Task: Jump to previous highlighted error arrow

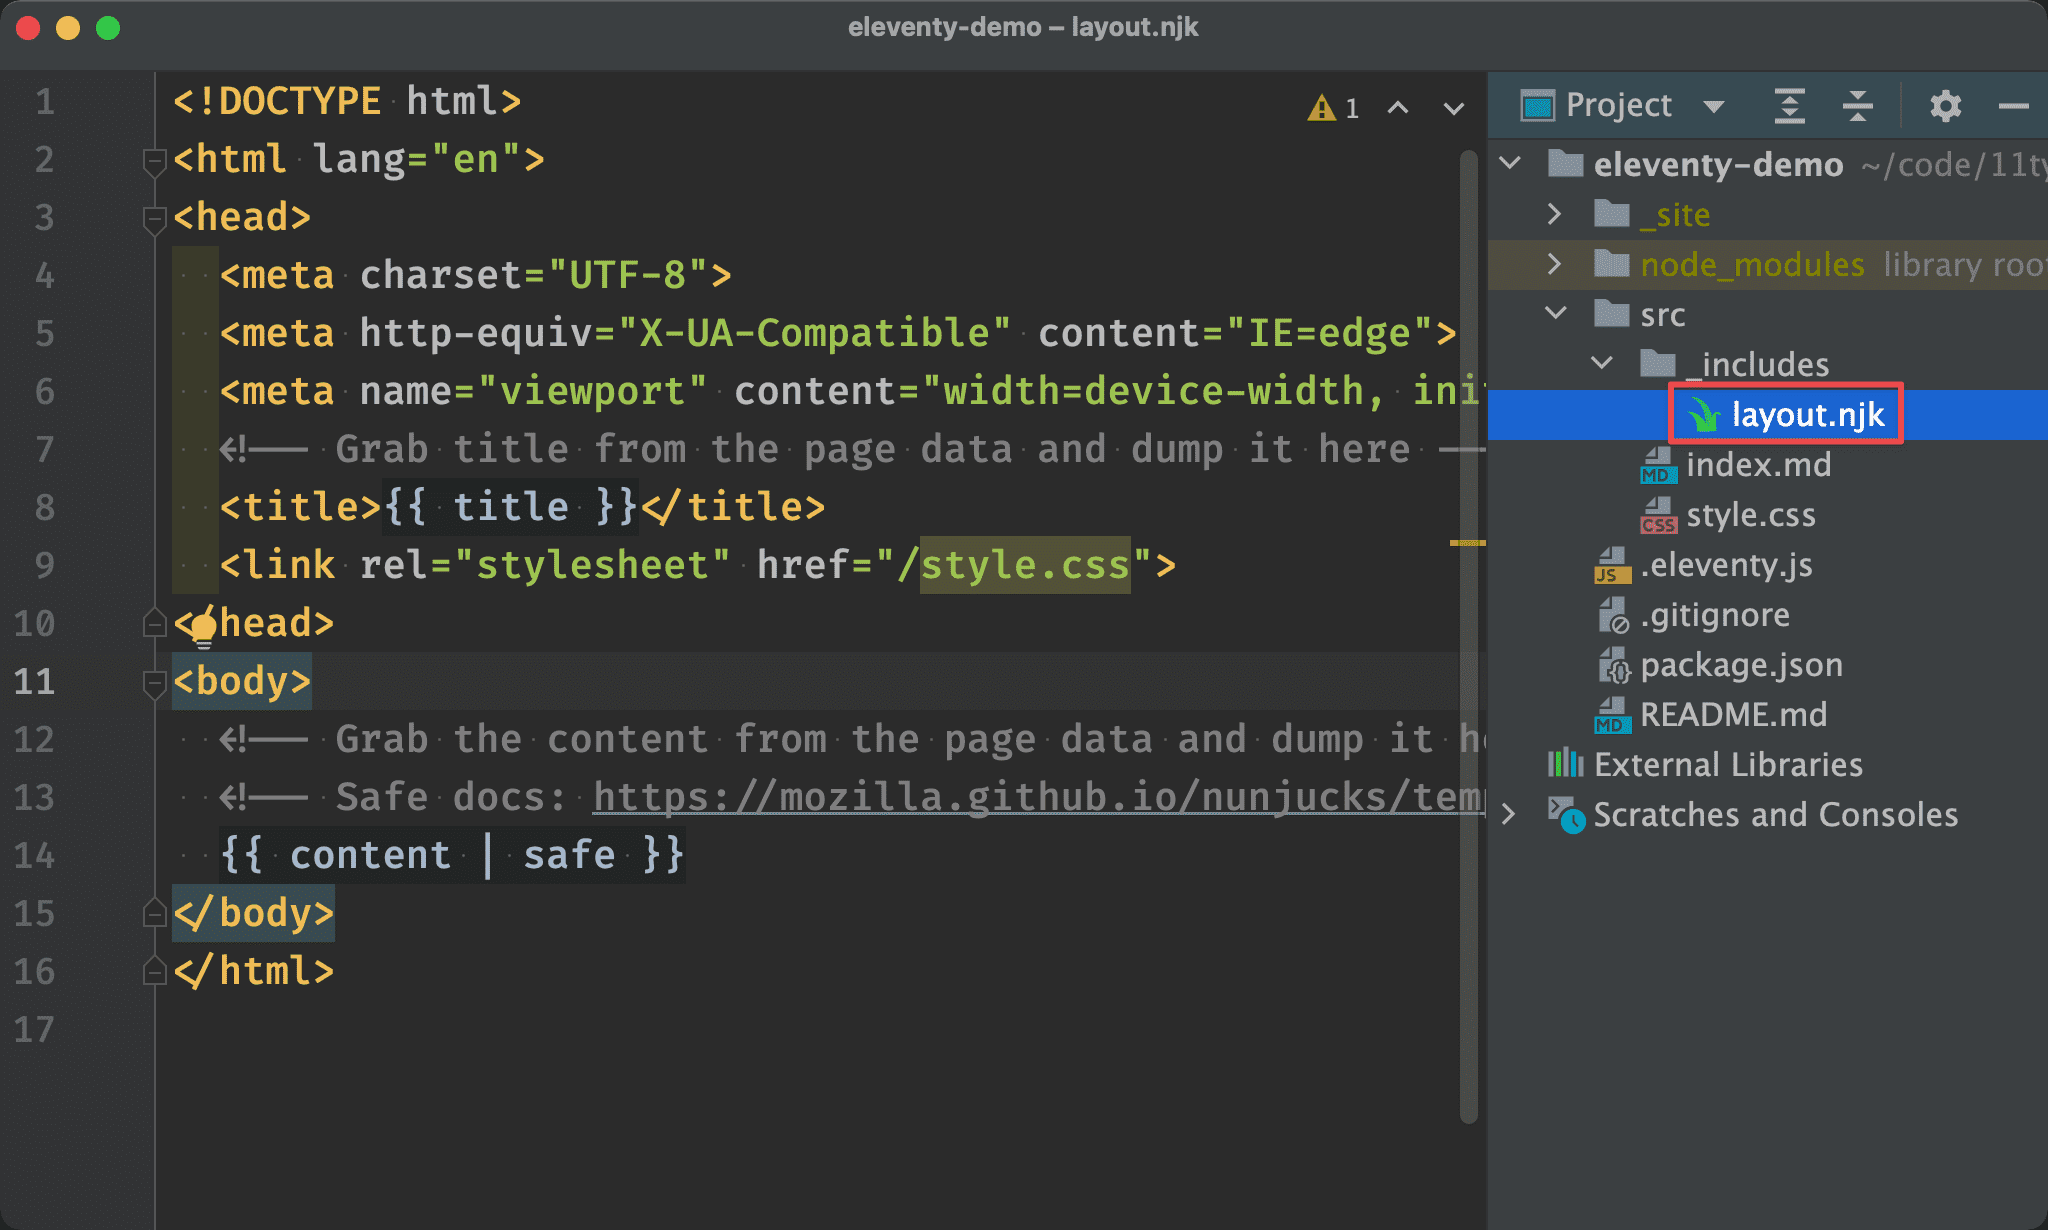Action: click(1398, 107)
